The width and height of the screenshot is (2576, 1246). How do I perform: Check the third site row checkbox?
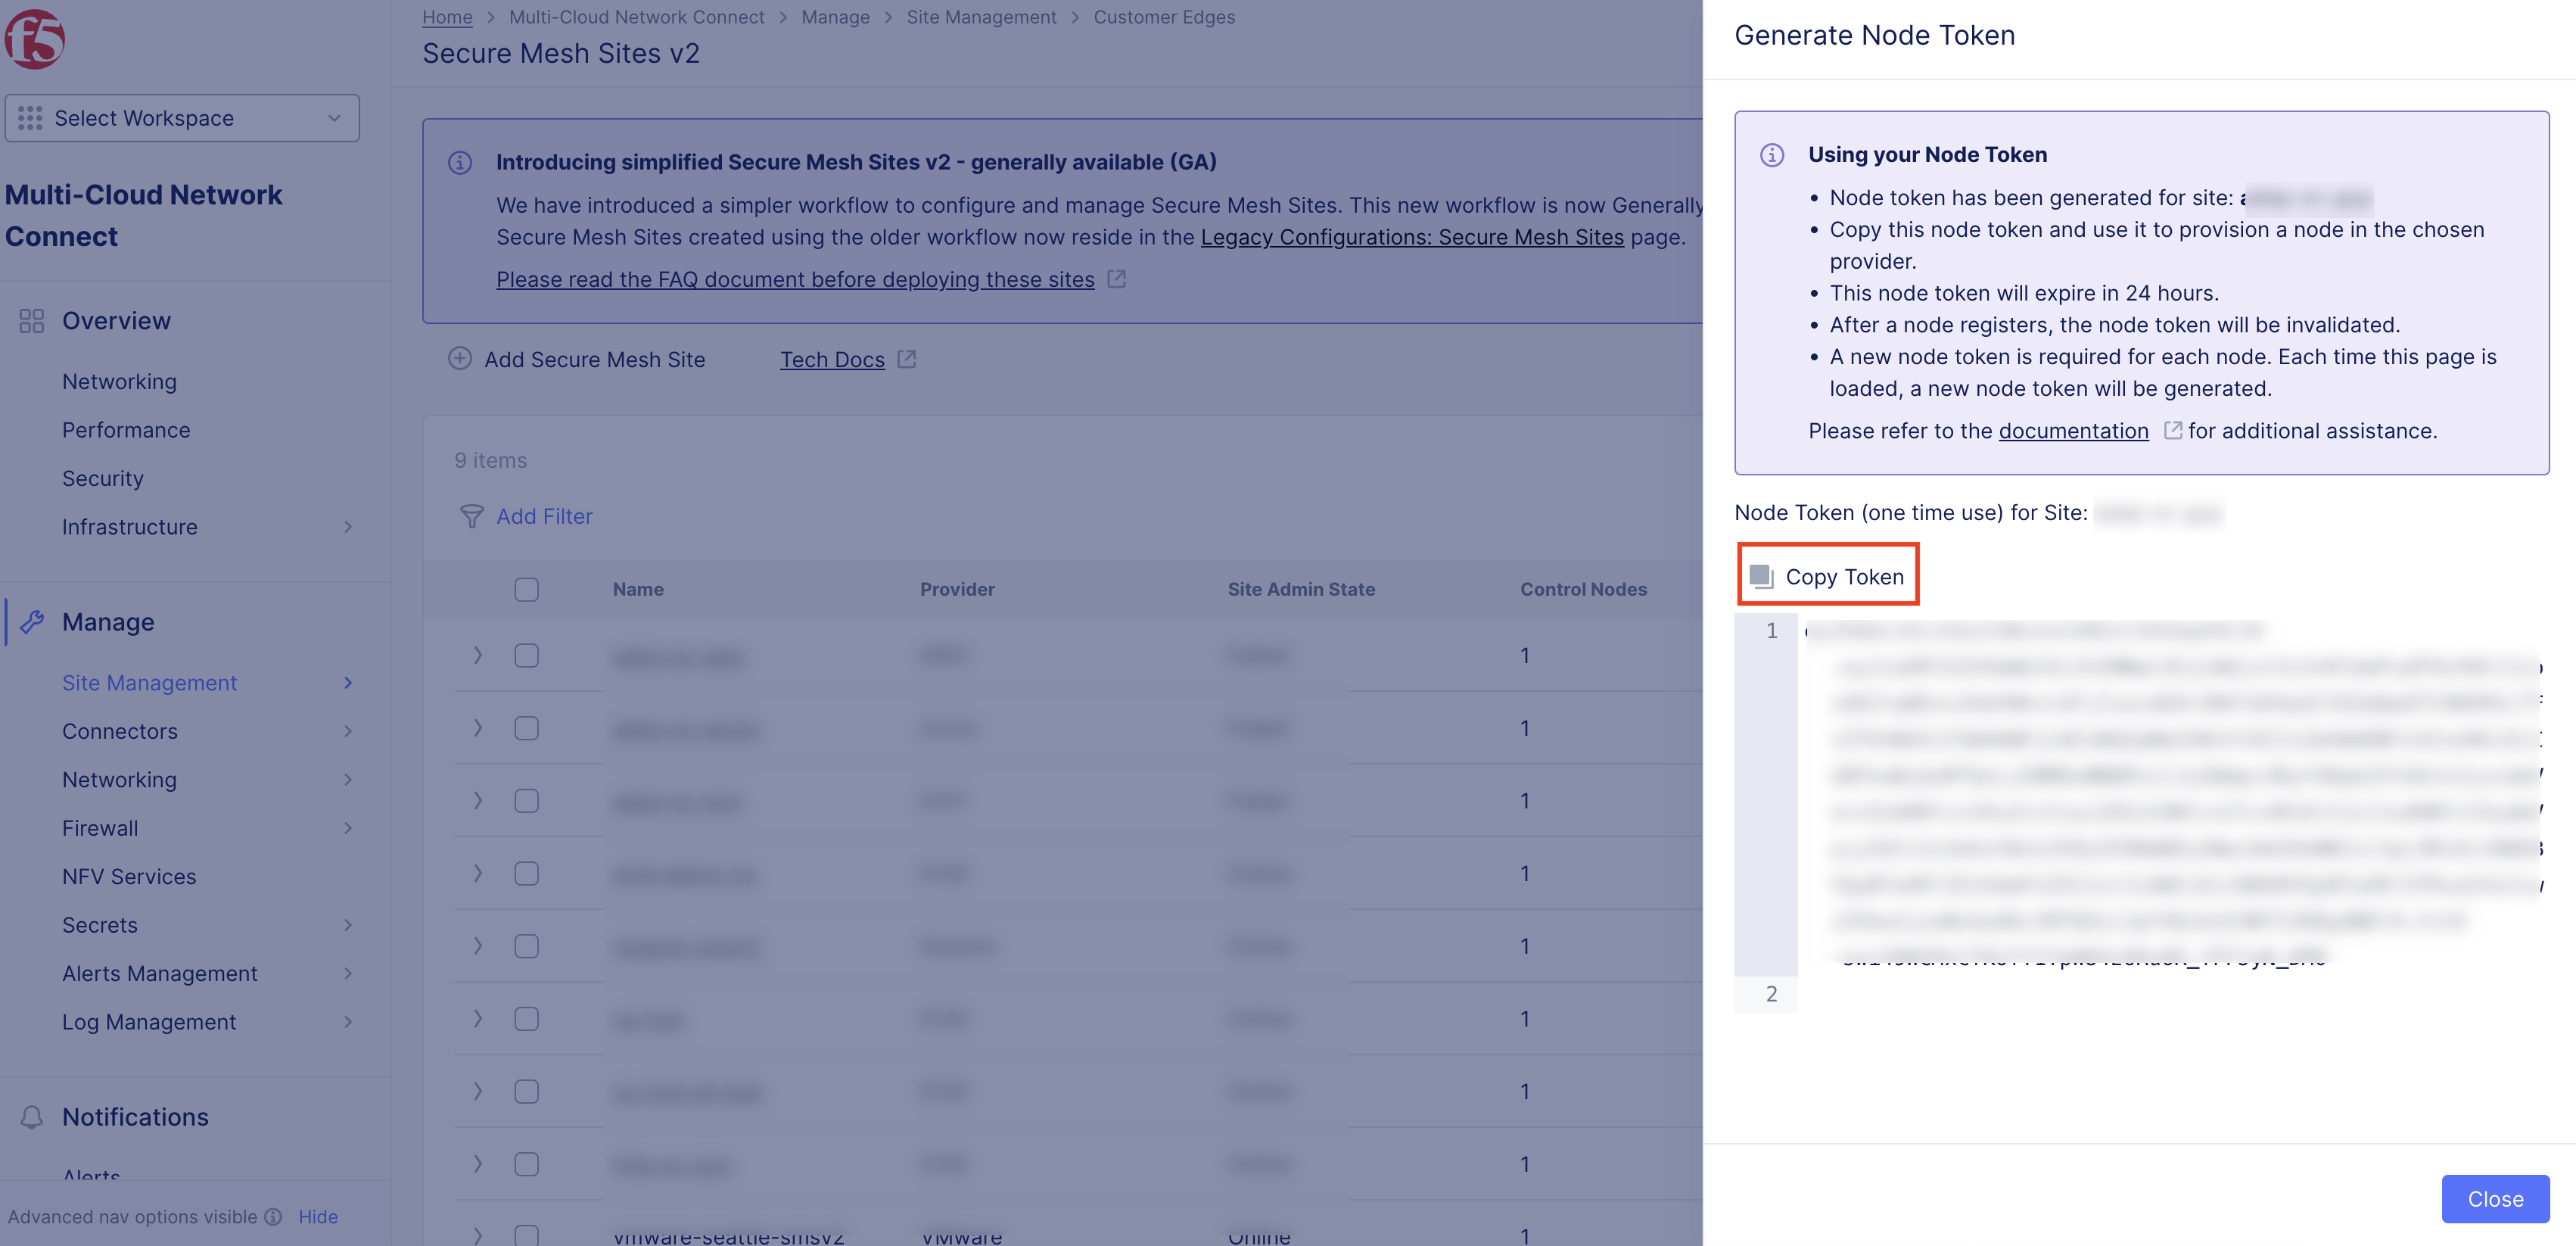pos(527,801)
